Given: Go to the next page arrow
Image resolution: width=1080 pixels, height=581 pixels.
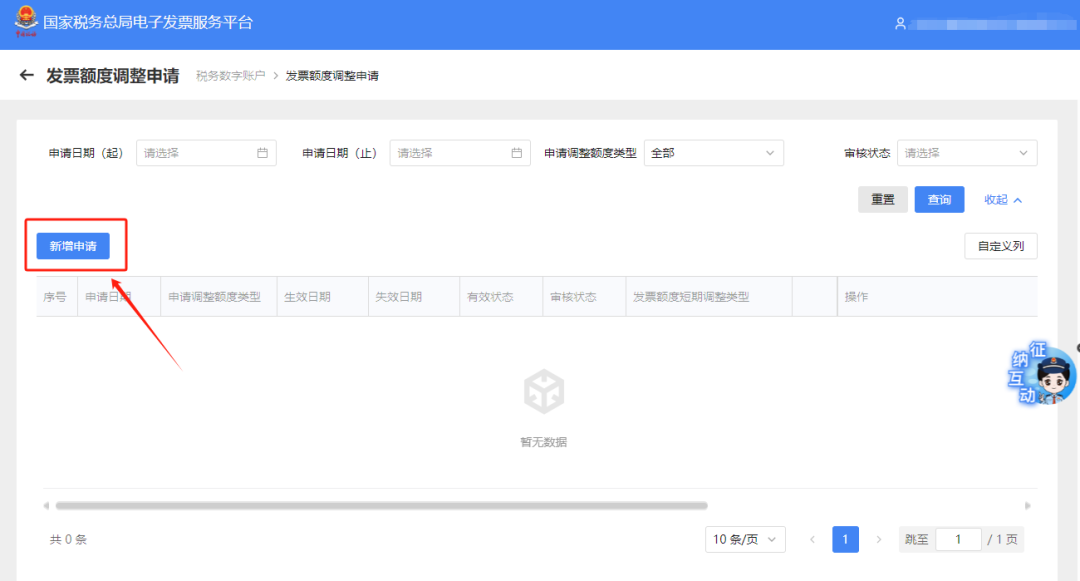Looking at the screenshot, I should point(878,539).
